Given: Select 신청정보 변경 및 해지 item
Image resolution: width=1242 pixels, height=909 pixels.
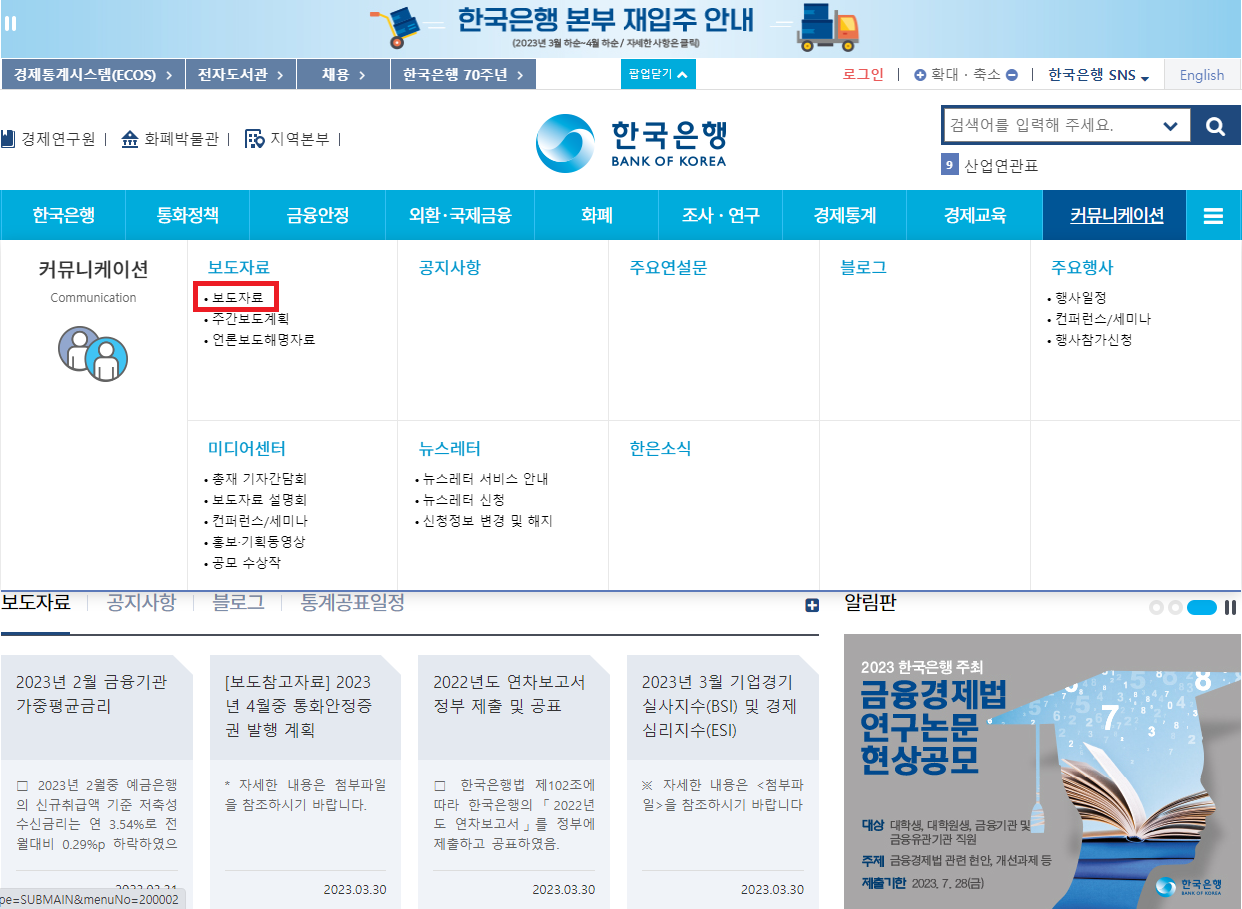Looking at the screenshot, I should coord(487,521).
